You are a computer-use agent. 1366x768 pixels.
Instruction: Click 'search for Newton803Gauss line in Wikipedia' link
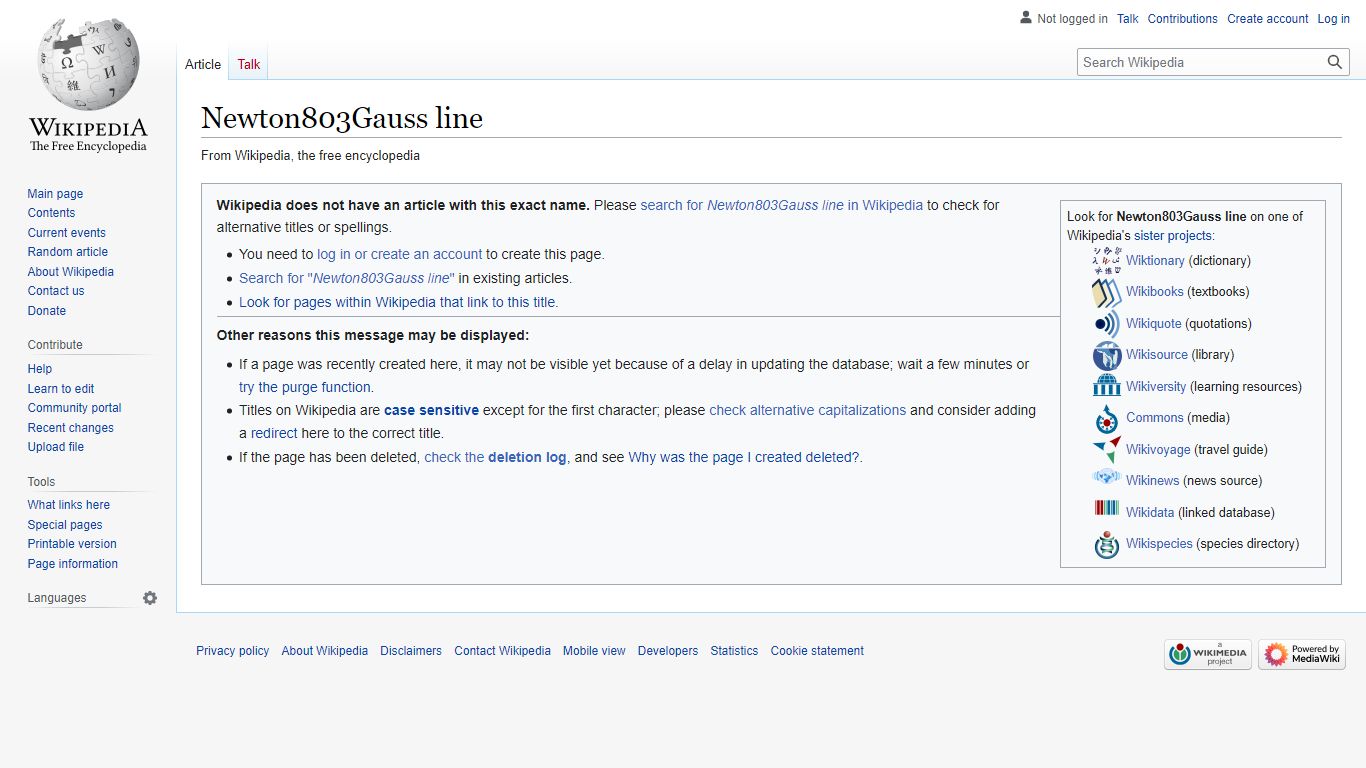[x=782, y=205]
